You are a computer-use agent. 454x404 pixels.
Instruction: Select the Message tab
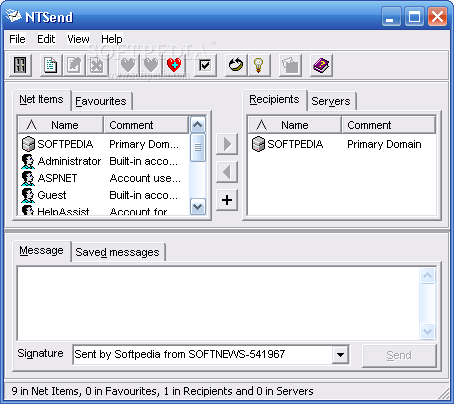click(x=41, y=250)
